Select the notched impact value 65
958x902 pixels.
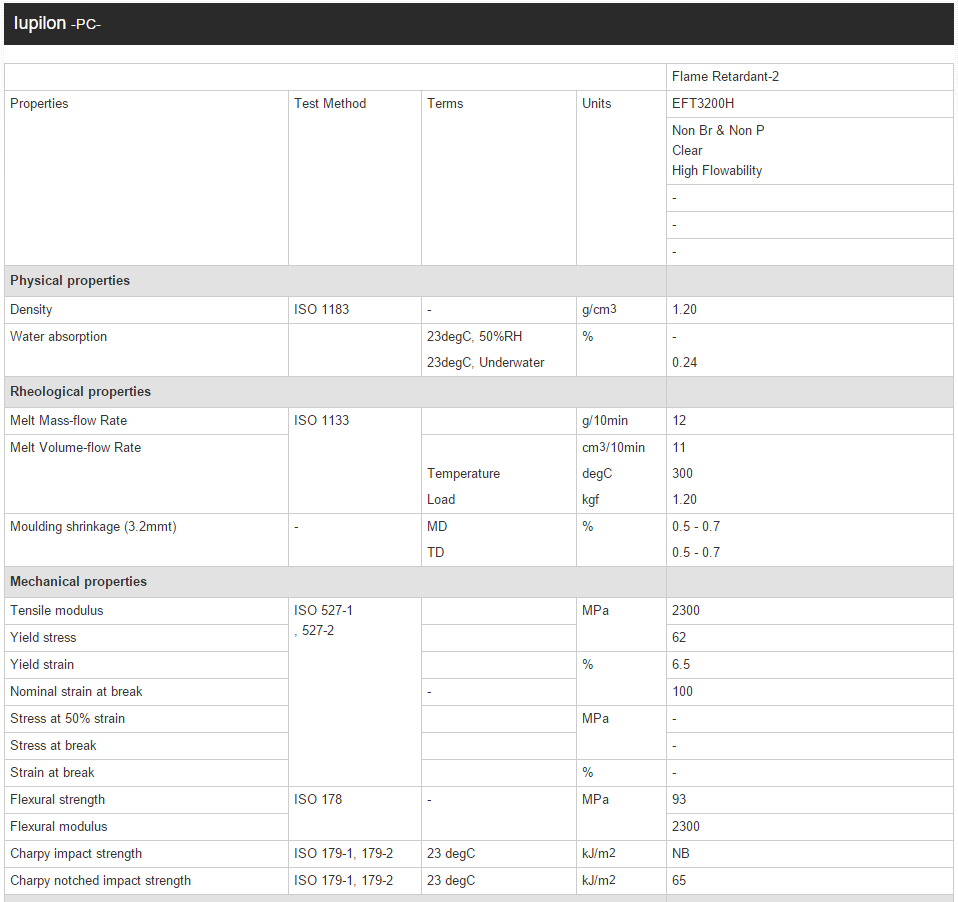679,880
